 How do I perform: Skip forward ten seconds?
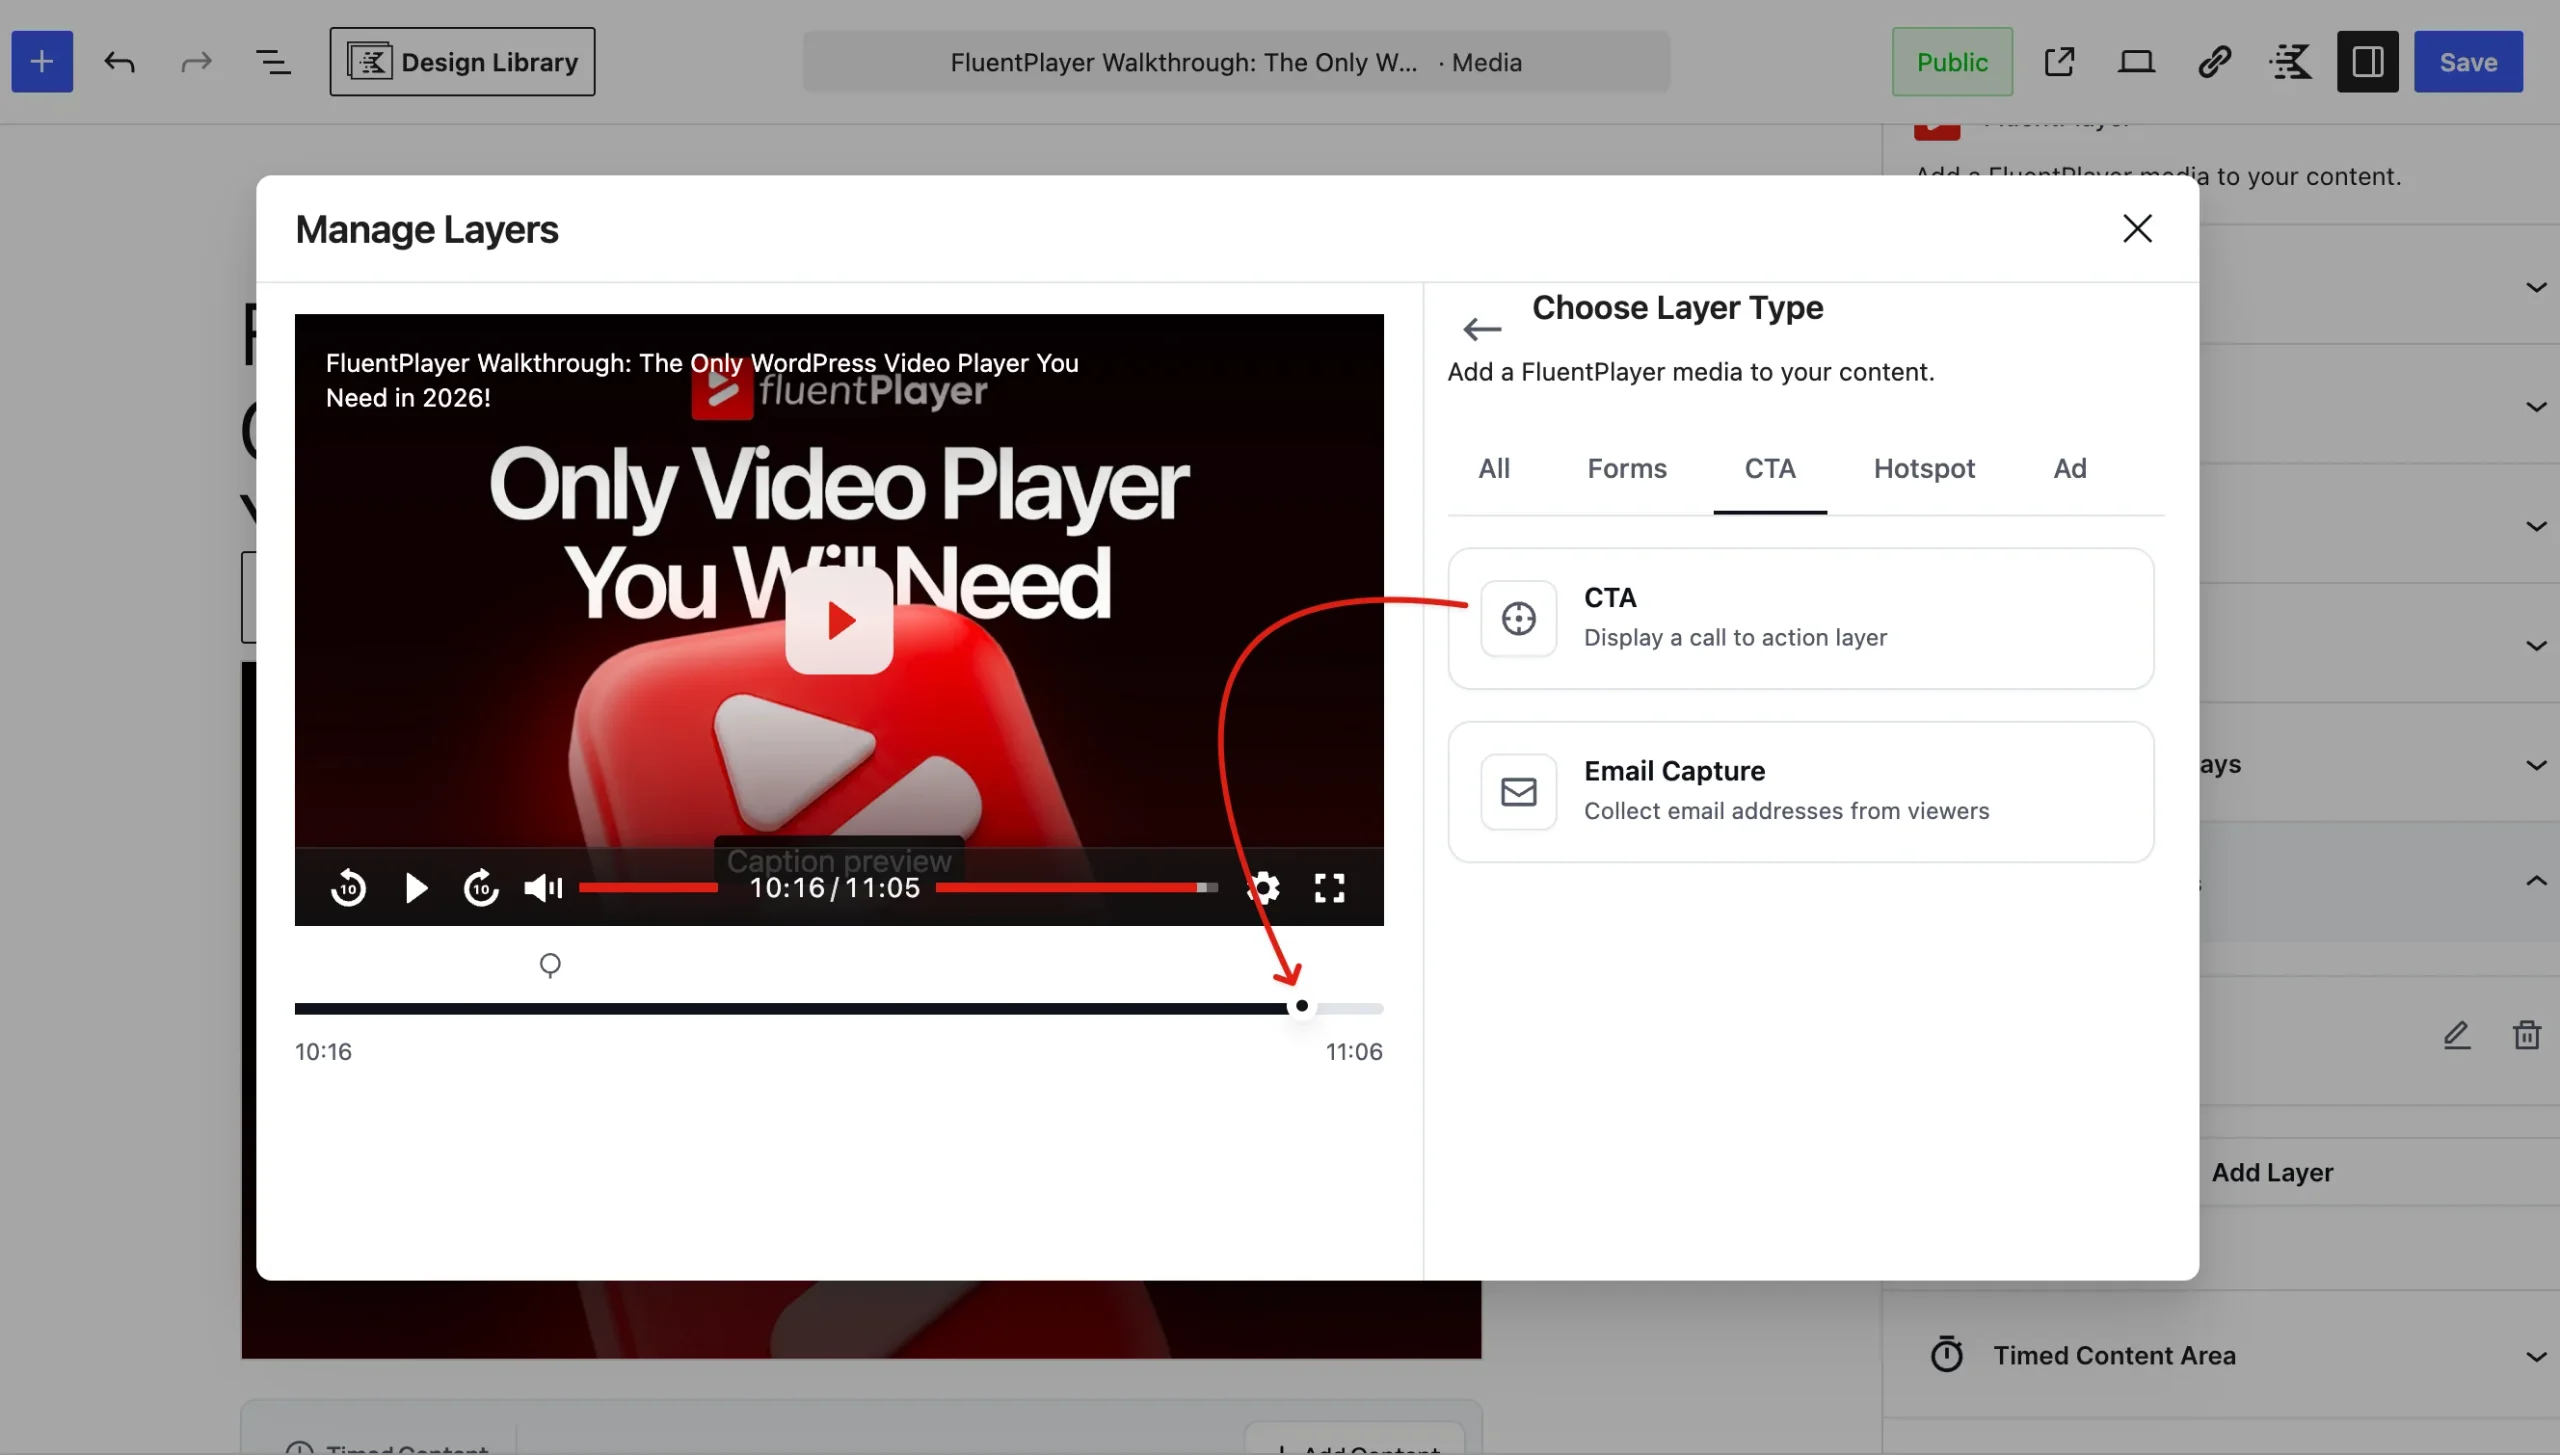(481, 888)
